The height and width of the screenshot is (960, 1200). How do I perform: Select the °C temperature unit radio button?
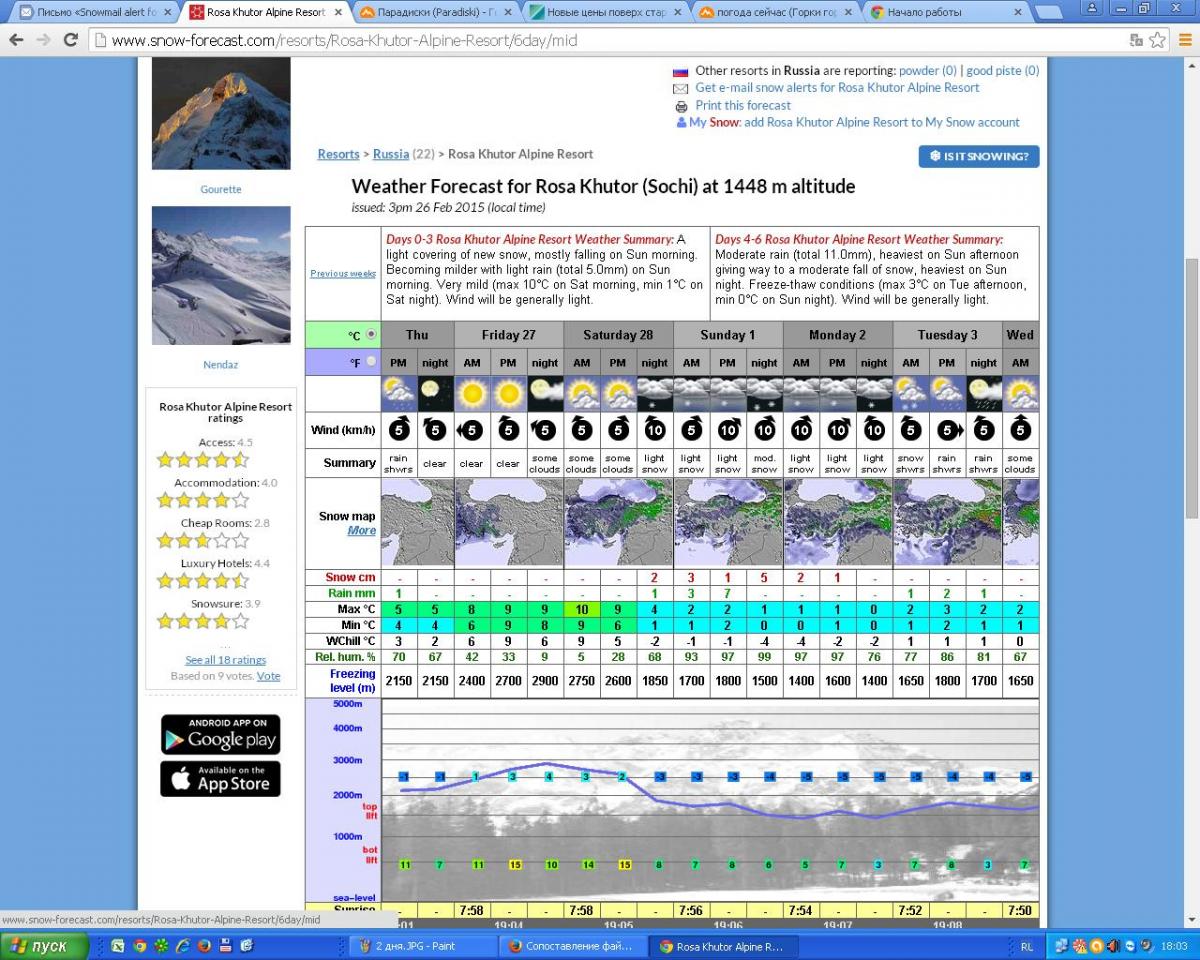point(371,334)
